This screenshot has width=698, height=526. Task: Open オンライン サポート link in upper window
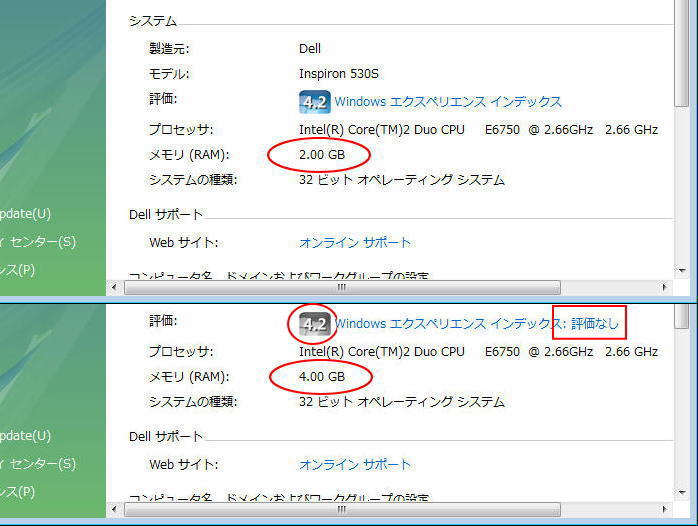pyautogui.click(x=355, y=243)
